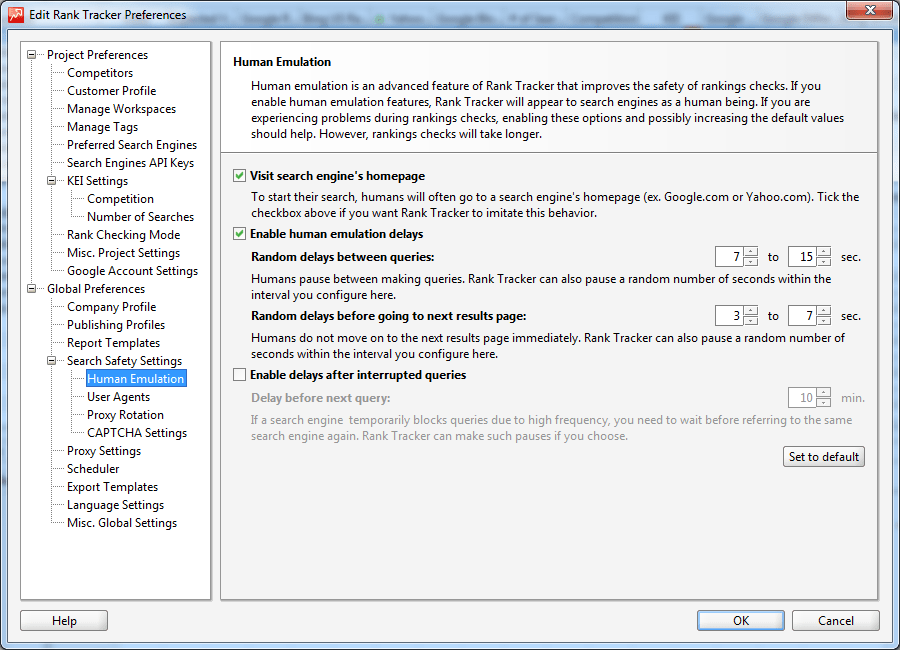
Task: Open Proxy Rotation settings
Action: coord(125,415)
